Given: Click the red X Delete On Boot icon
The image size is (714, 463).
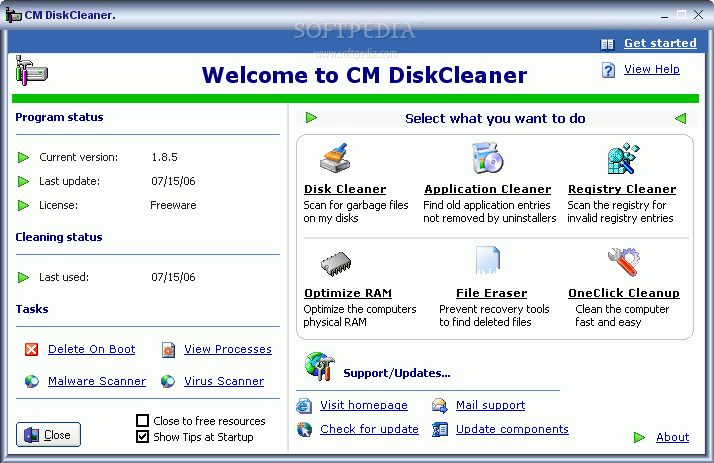Looking at the screenshot, I should [31, 350].
